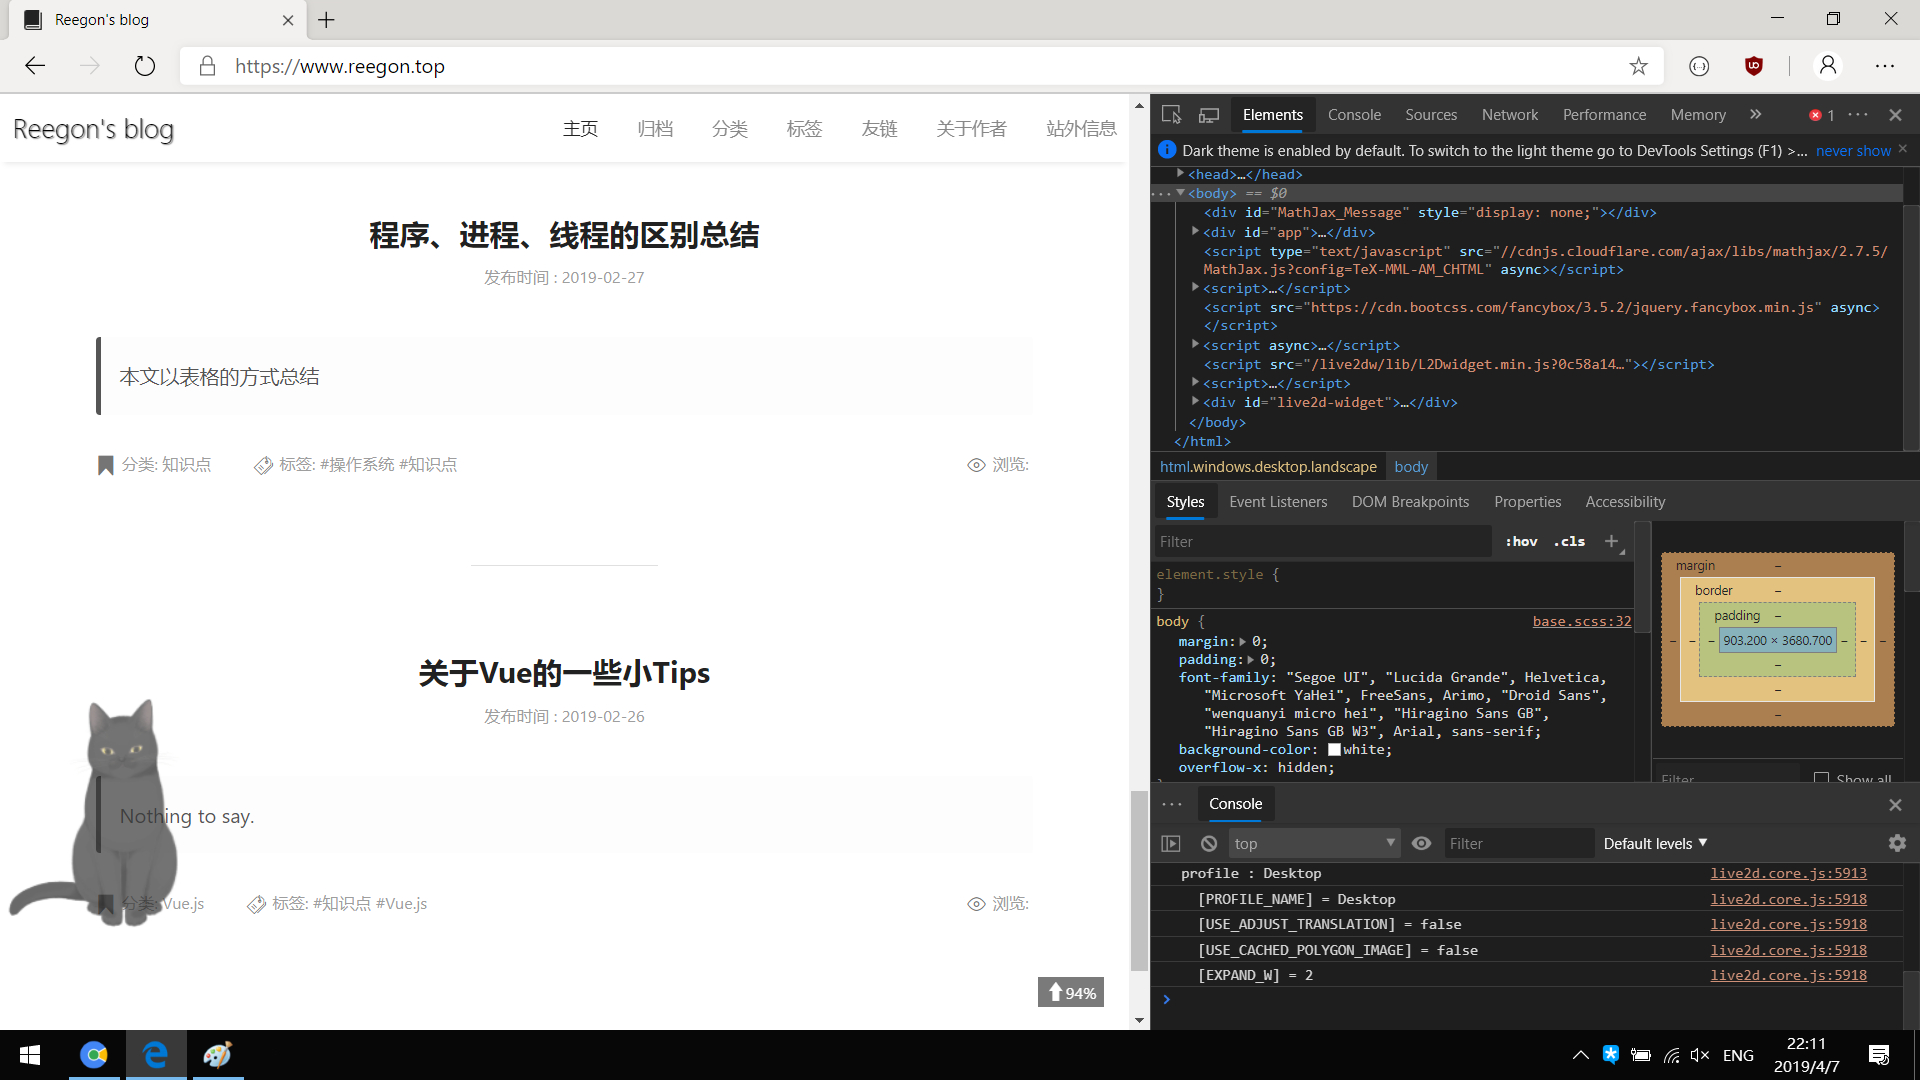Image resolution: width=1920 pixels, height=1080 pixels.
Task: Open the Event Listeners tab
Action: tap(1278, 502)
